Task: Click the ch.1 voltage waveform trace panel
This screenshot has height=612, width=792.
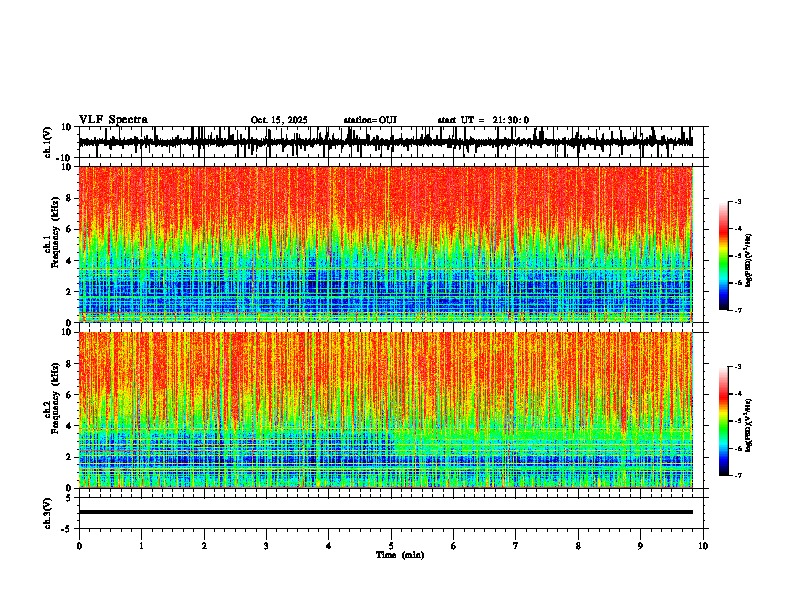Action: click(390, 142)
